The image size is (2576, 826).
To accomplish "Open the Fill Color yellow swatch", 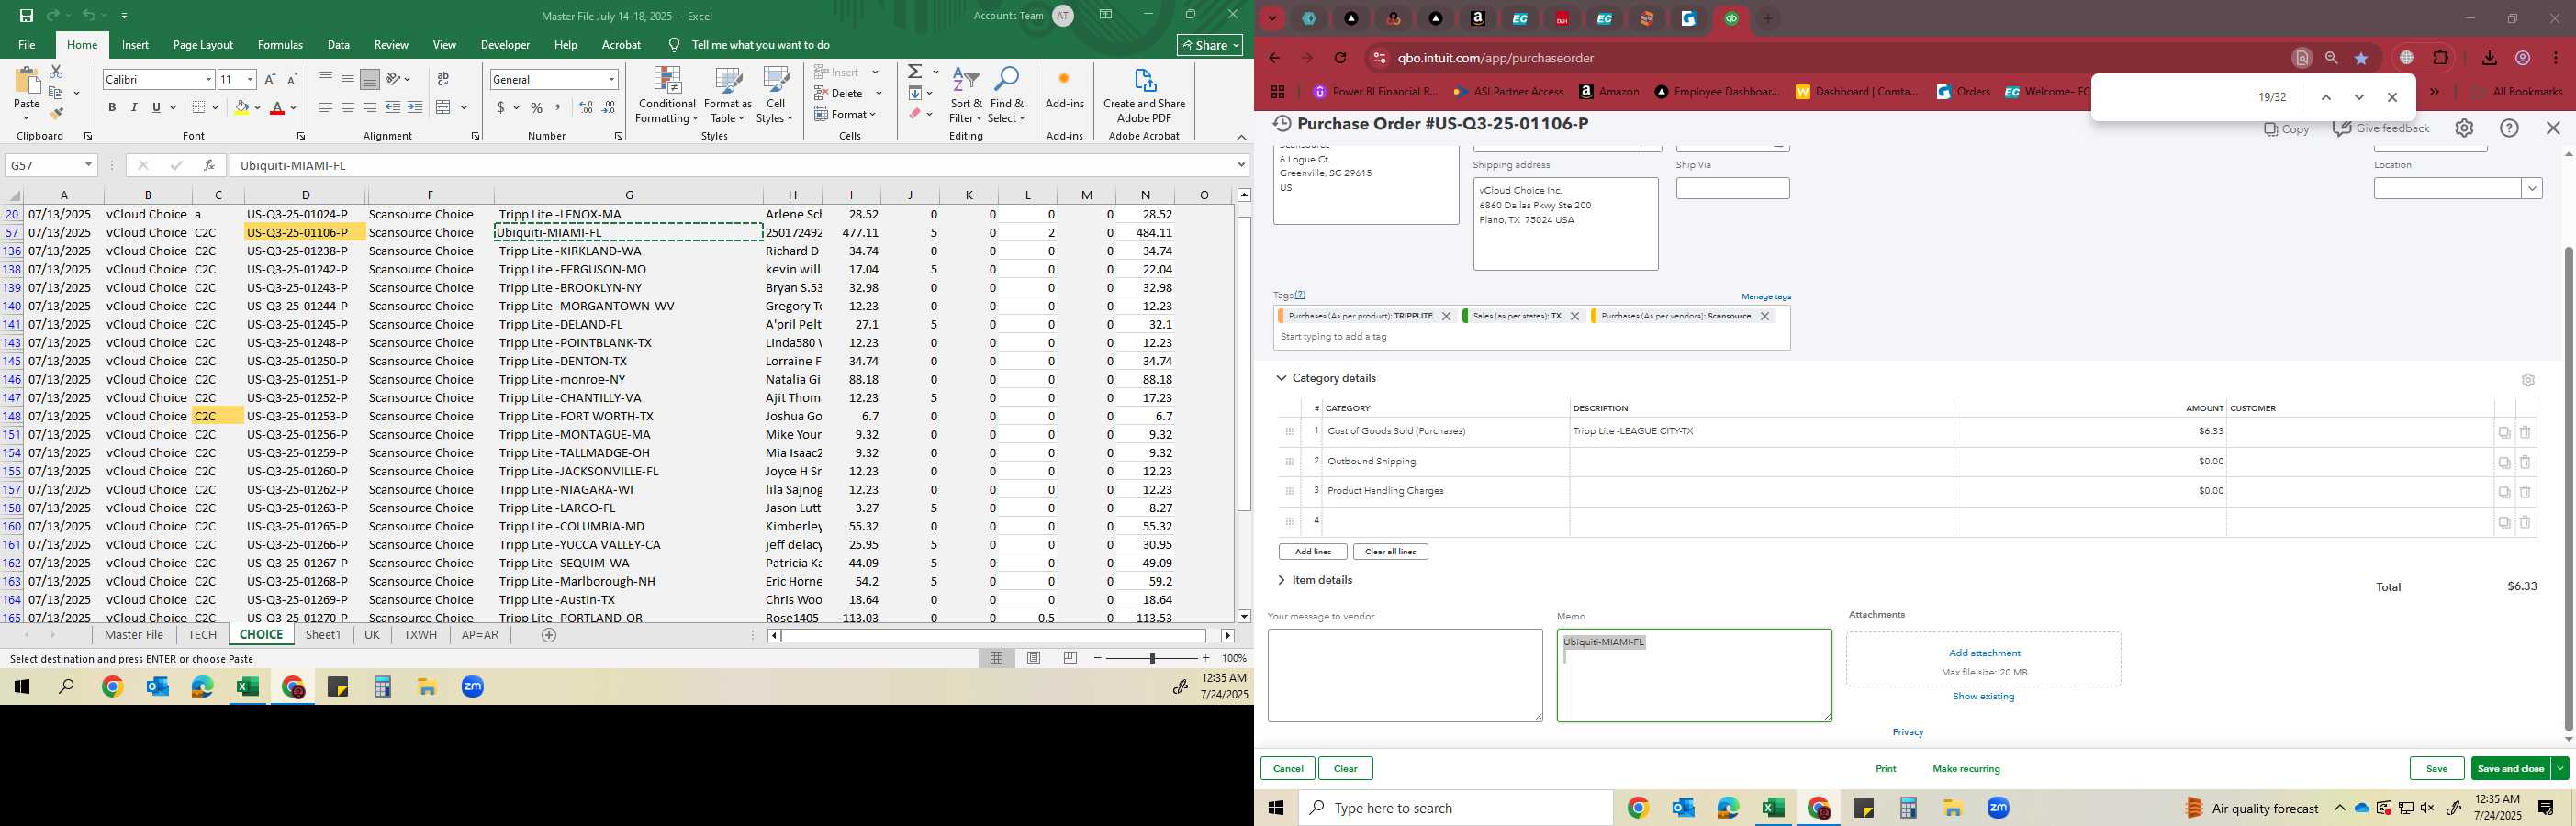I will tap(241, 107).
